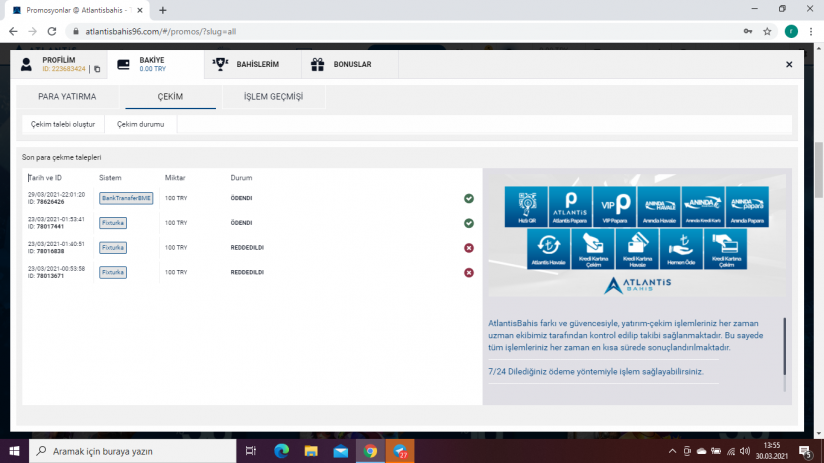
Task: Click green check icon for ID 78626426
Action: click(469, 198)
